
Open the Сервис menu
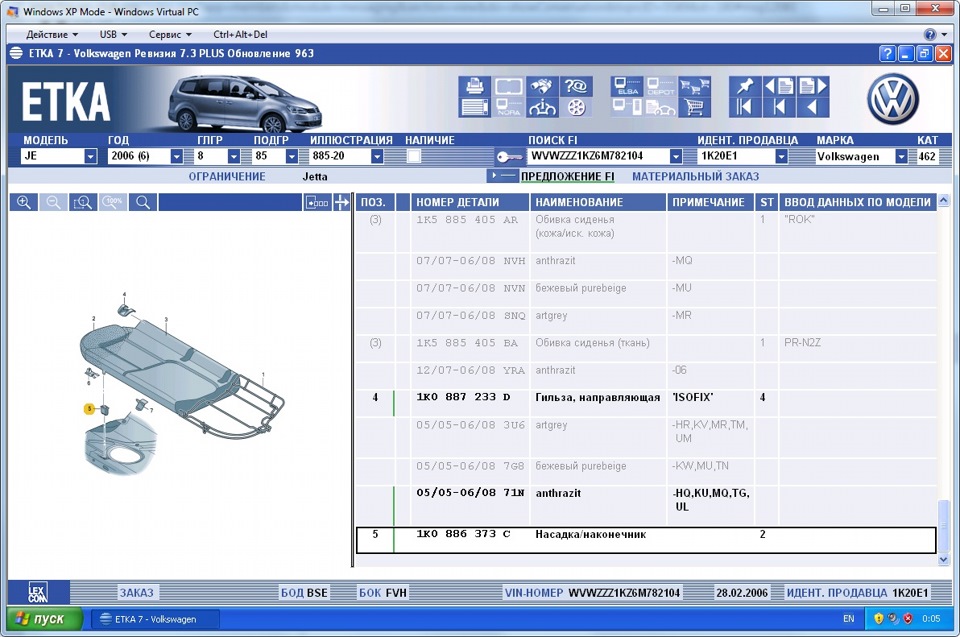click(x=170, y=34)
